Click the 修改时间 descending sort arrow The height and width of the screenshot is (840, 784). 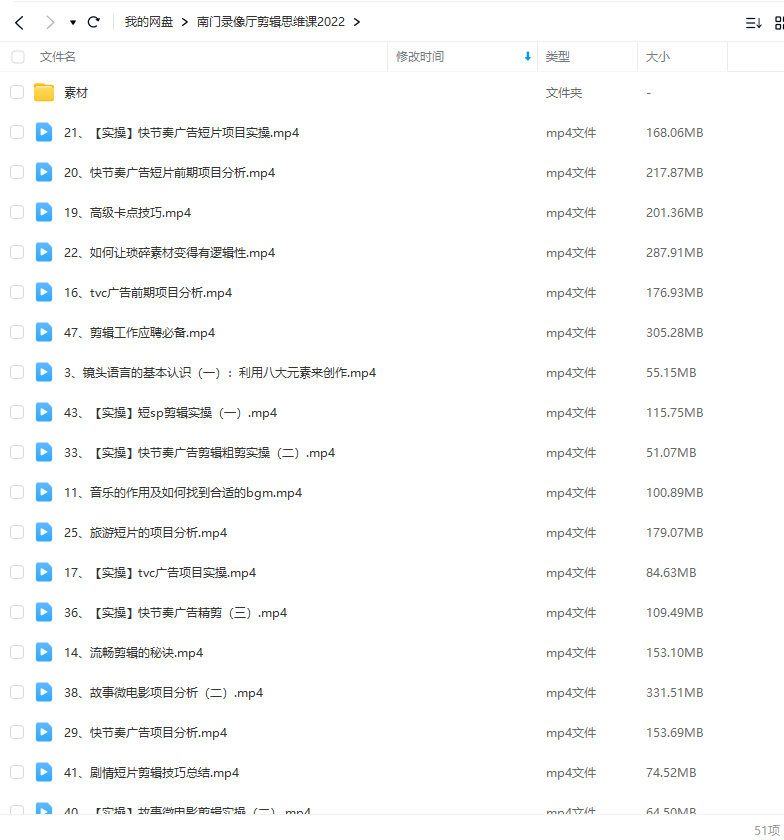[x=527, y=57]
